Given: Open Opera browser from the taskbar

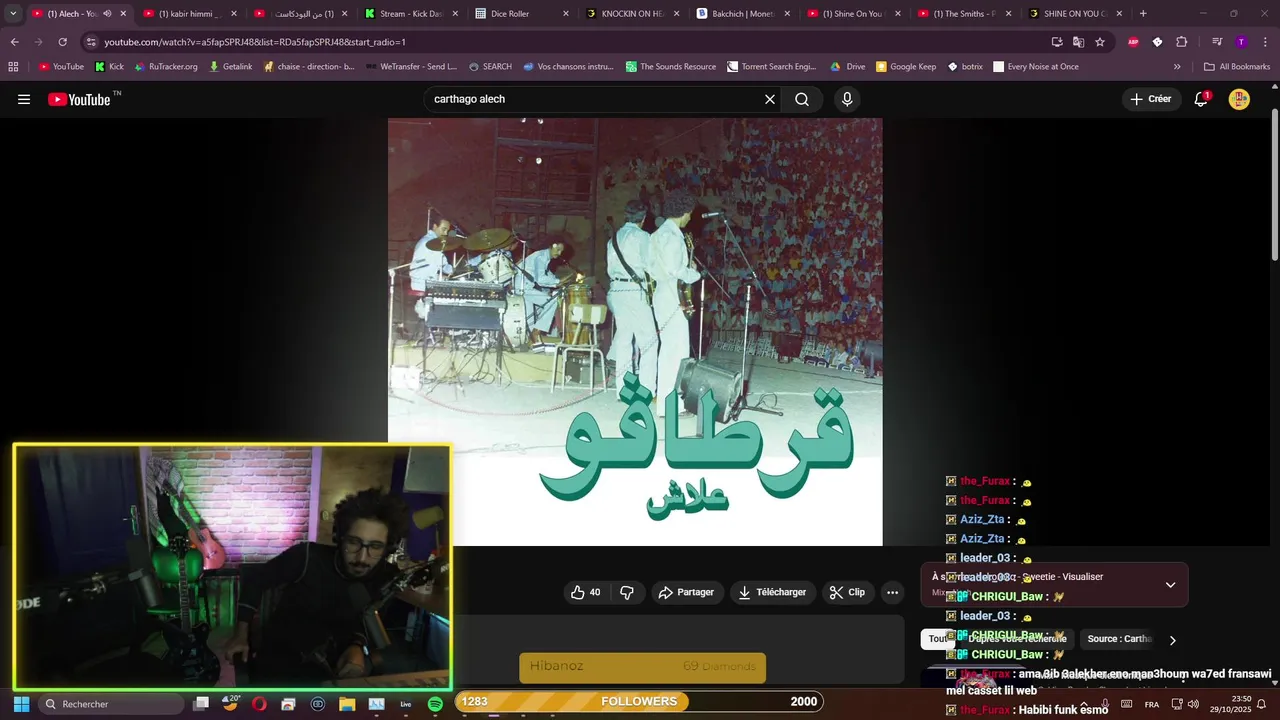Looking at the screenshot, I should coord(259,704).
